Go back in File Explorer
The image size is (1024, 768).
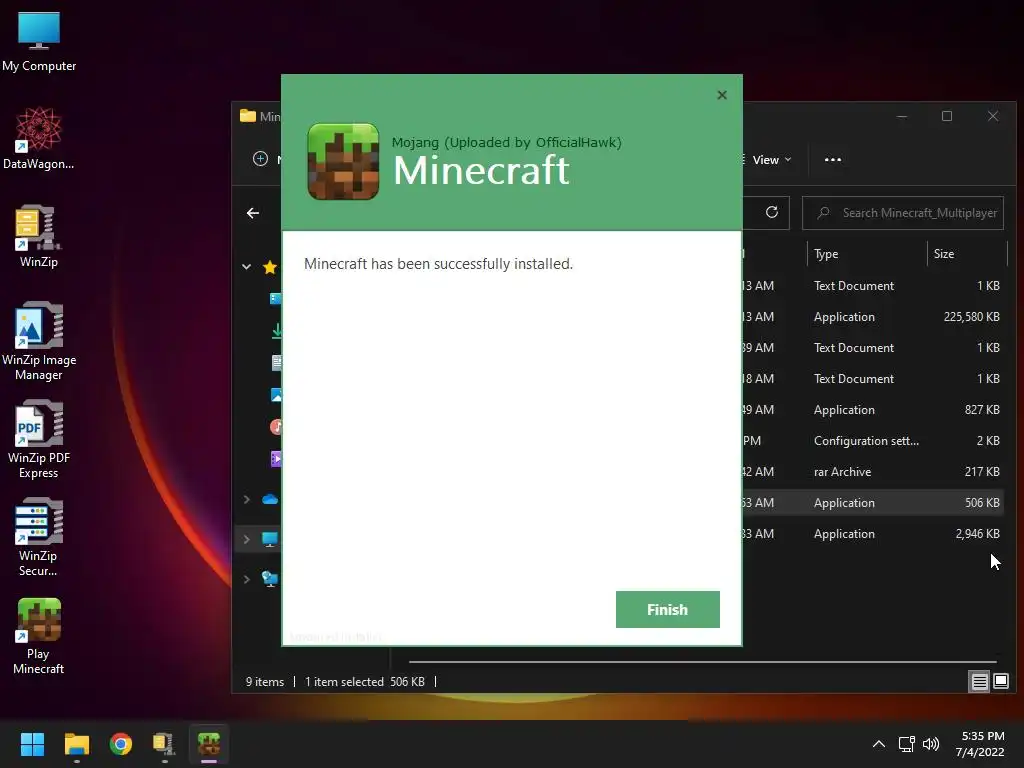253,213
